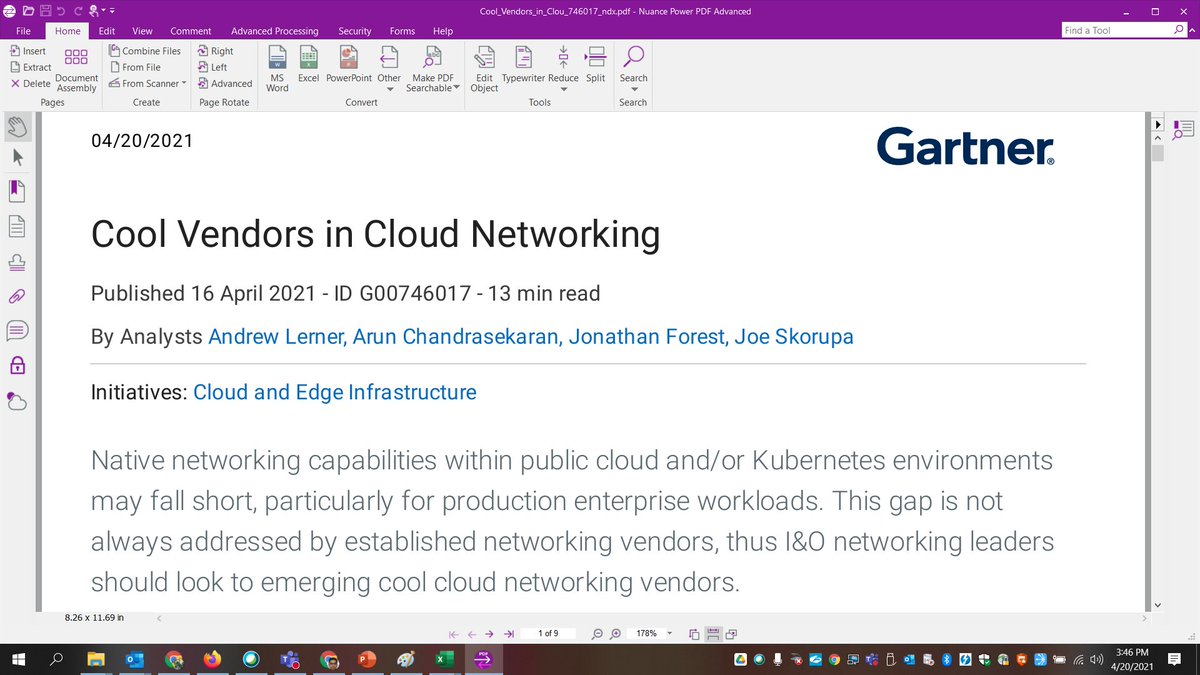1200x675 pixels.
Task: Switch to the Comment tab
Action: (190, 31)
